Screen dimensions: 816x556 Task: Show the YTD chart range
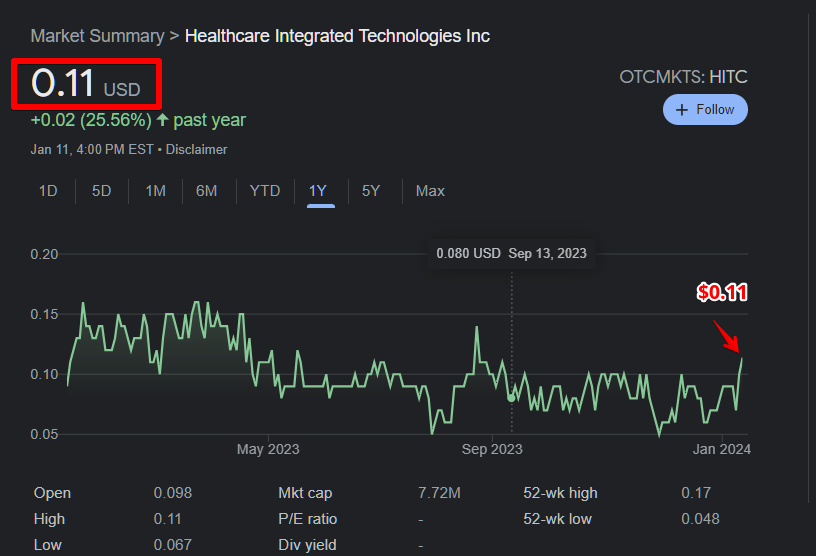tap(265, 191)
